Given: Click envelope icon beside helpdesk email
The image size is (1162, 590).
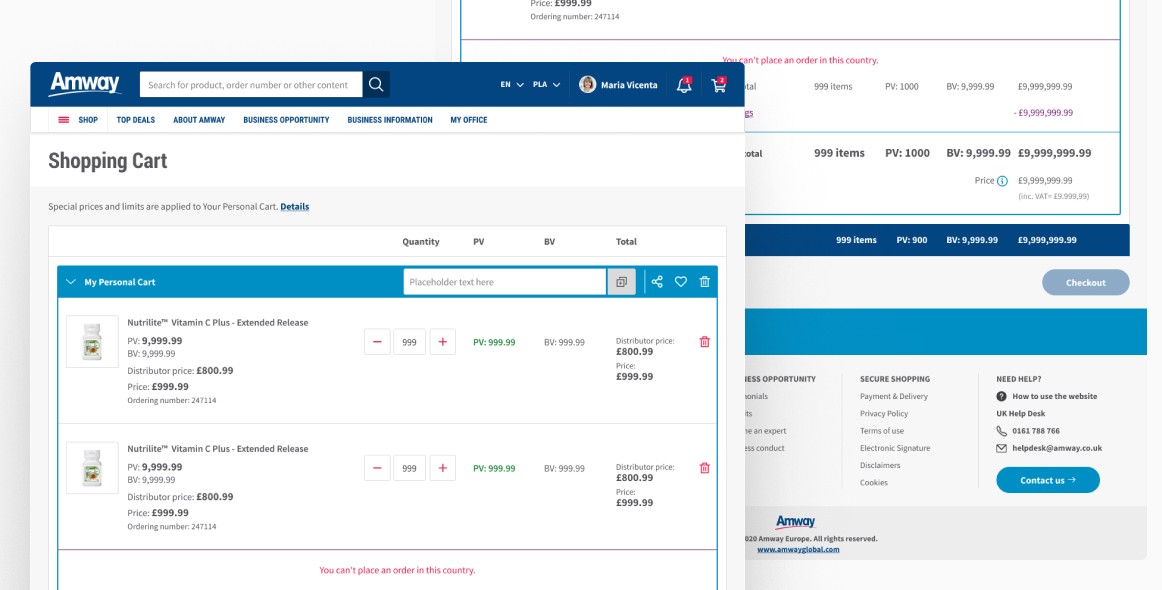Looking at the screenshot, I should (x=1001, y=448).
